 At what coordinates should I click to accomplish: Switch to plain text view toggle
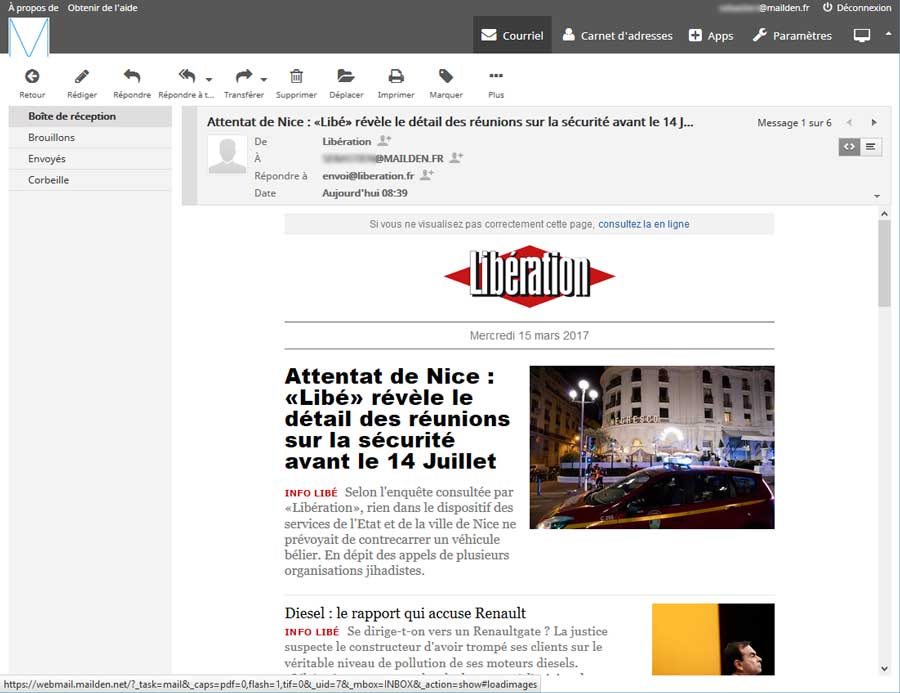pyautogui.click(x=870, y=147)
